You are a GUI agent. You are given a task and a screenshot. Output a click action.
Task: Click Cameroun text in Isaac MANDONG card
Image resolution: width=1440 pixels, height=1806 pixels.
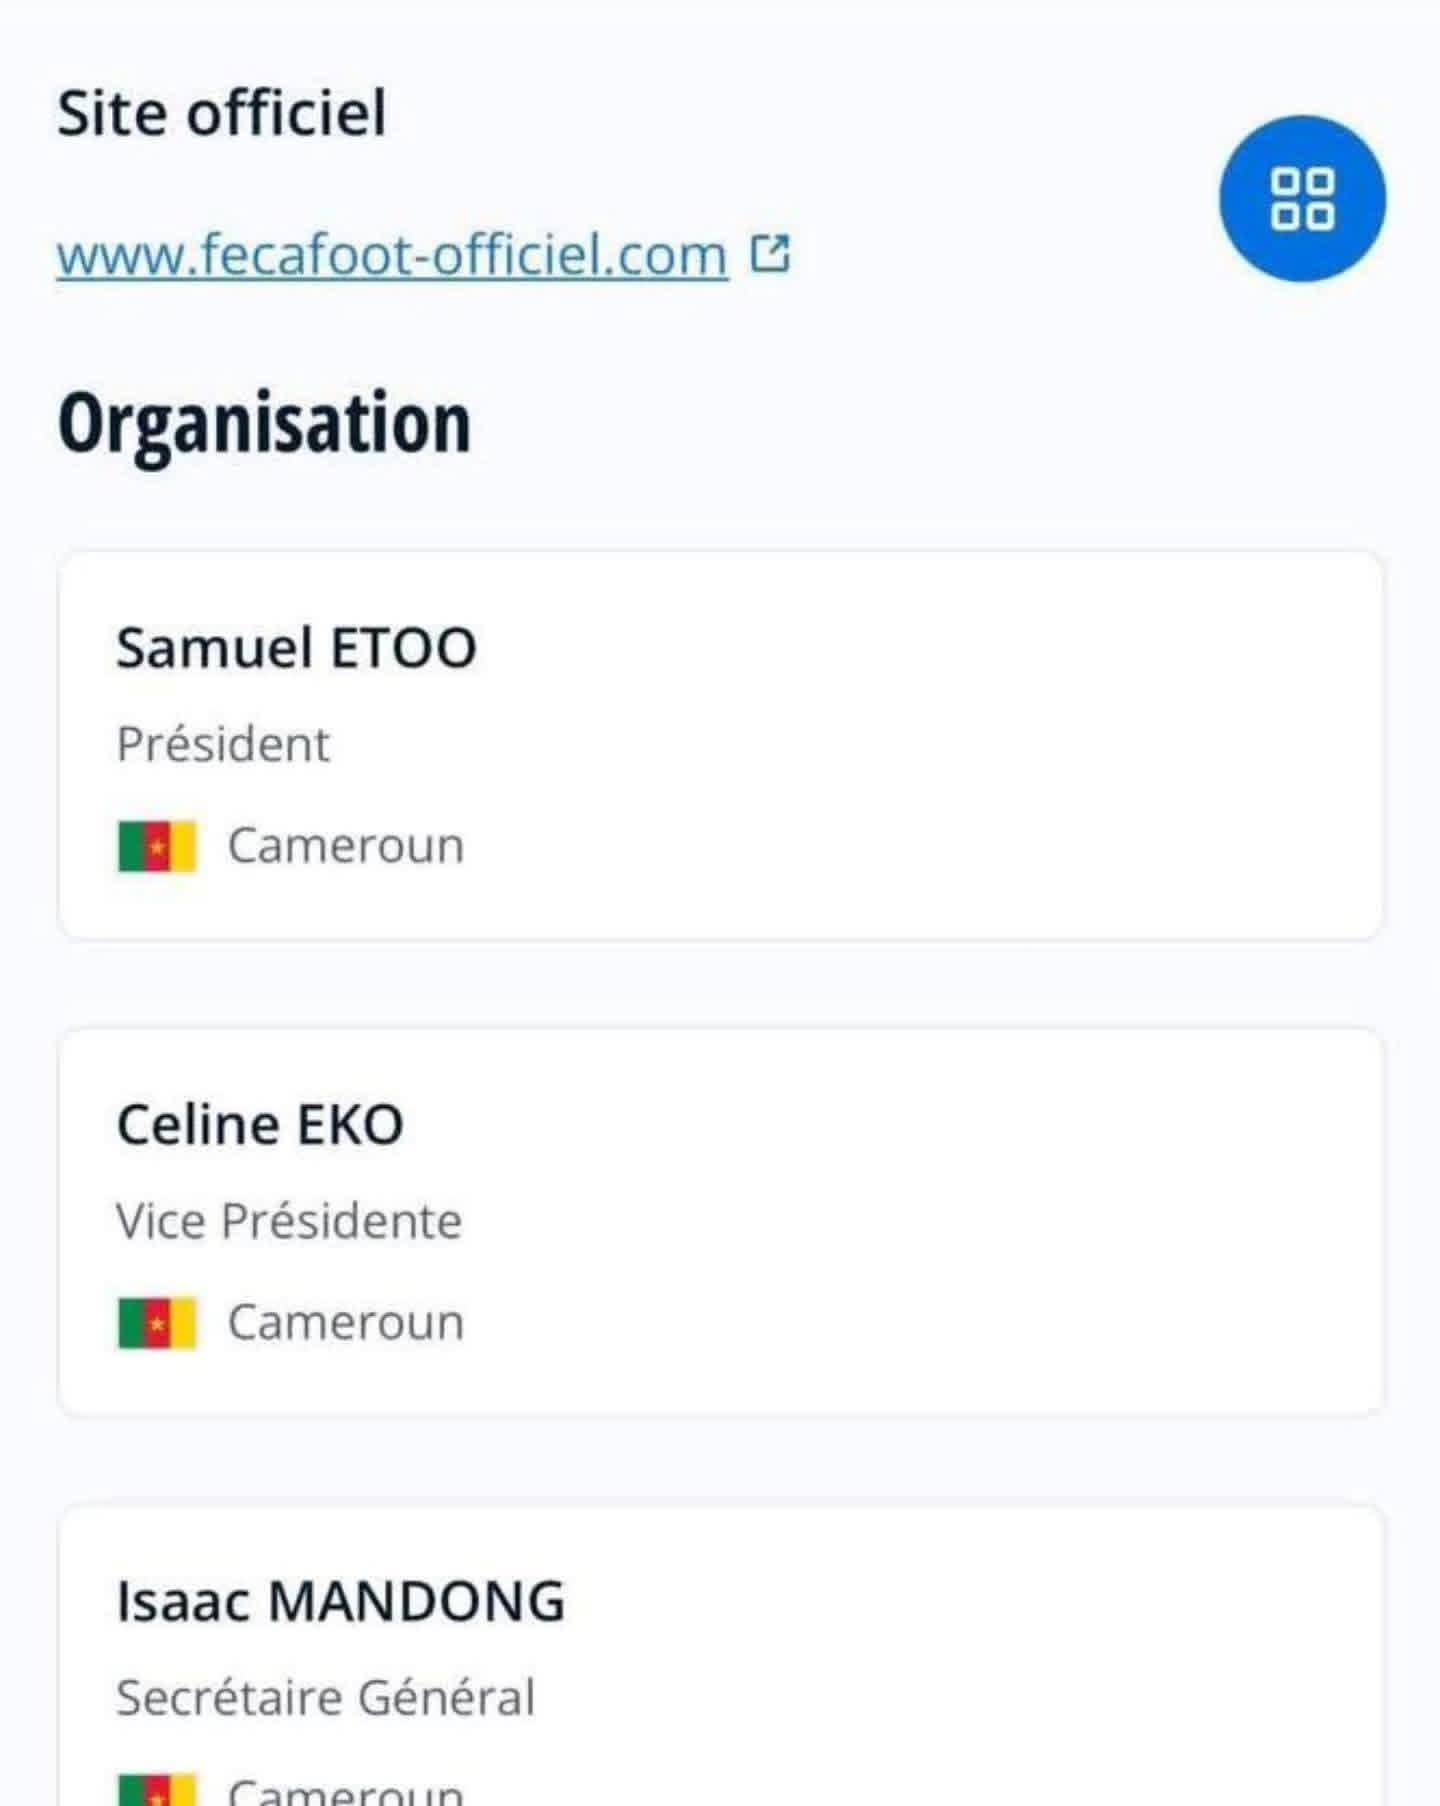click(x=346, y=1791)
